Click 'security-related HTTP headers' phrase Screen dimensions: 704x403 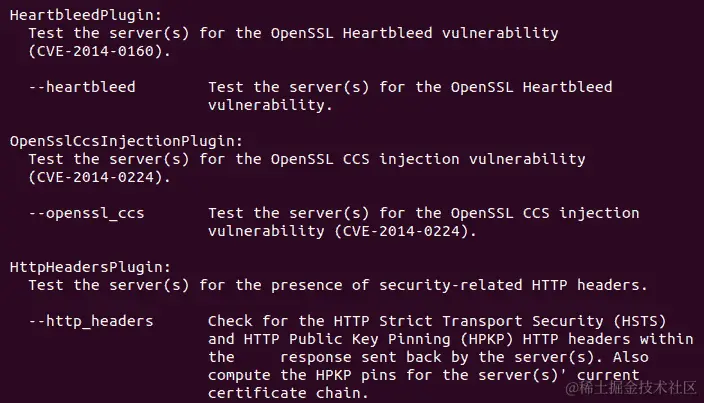(x=509, y=285)
